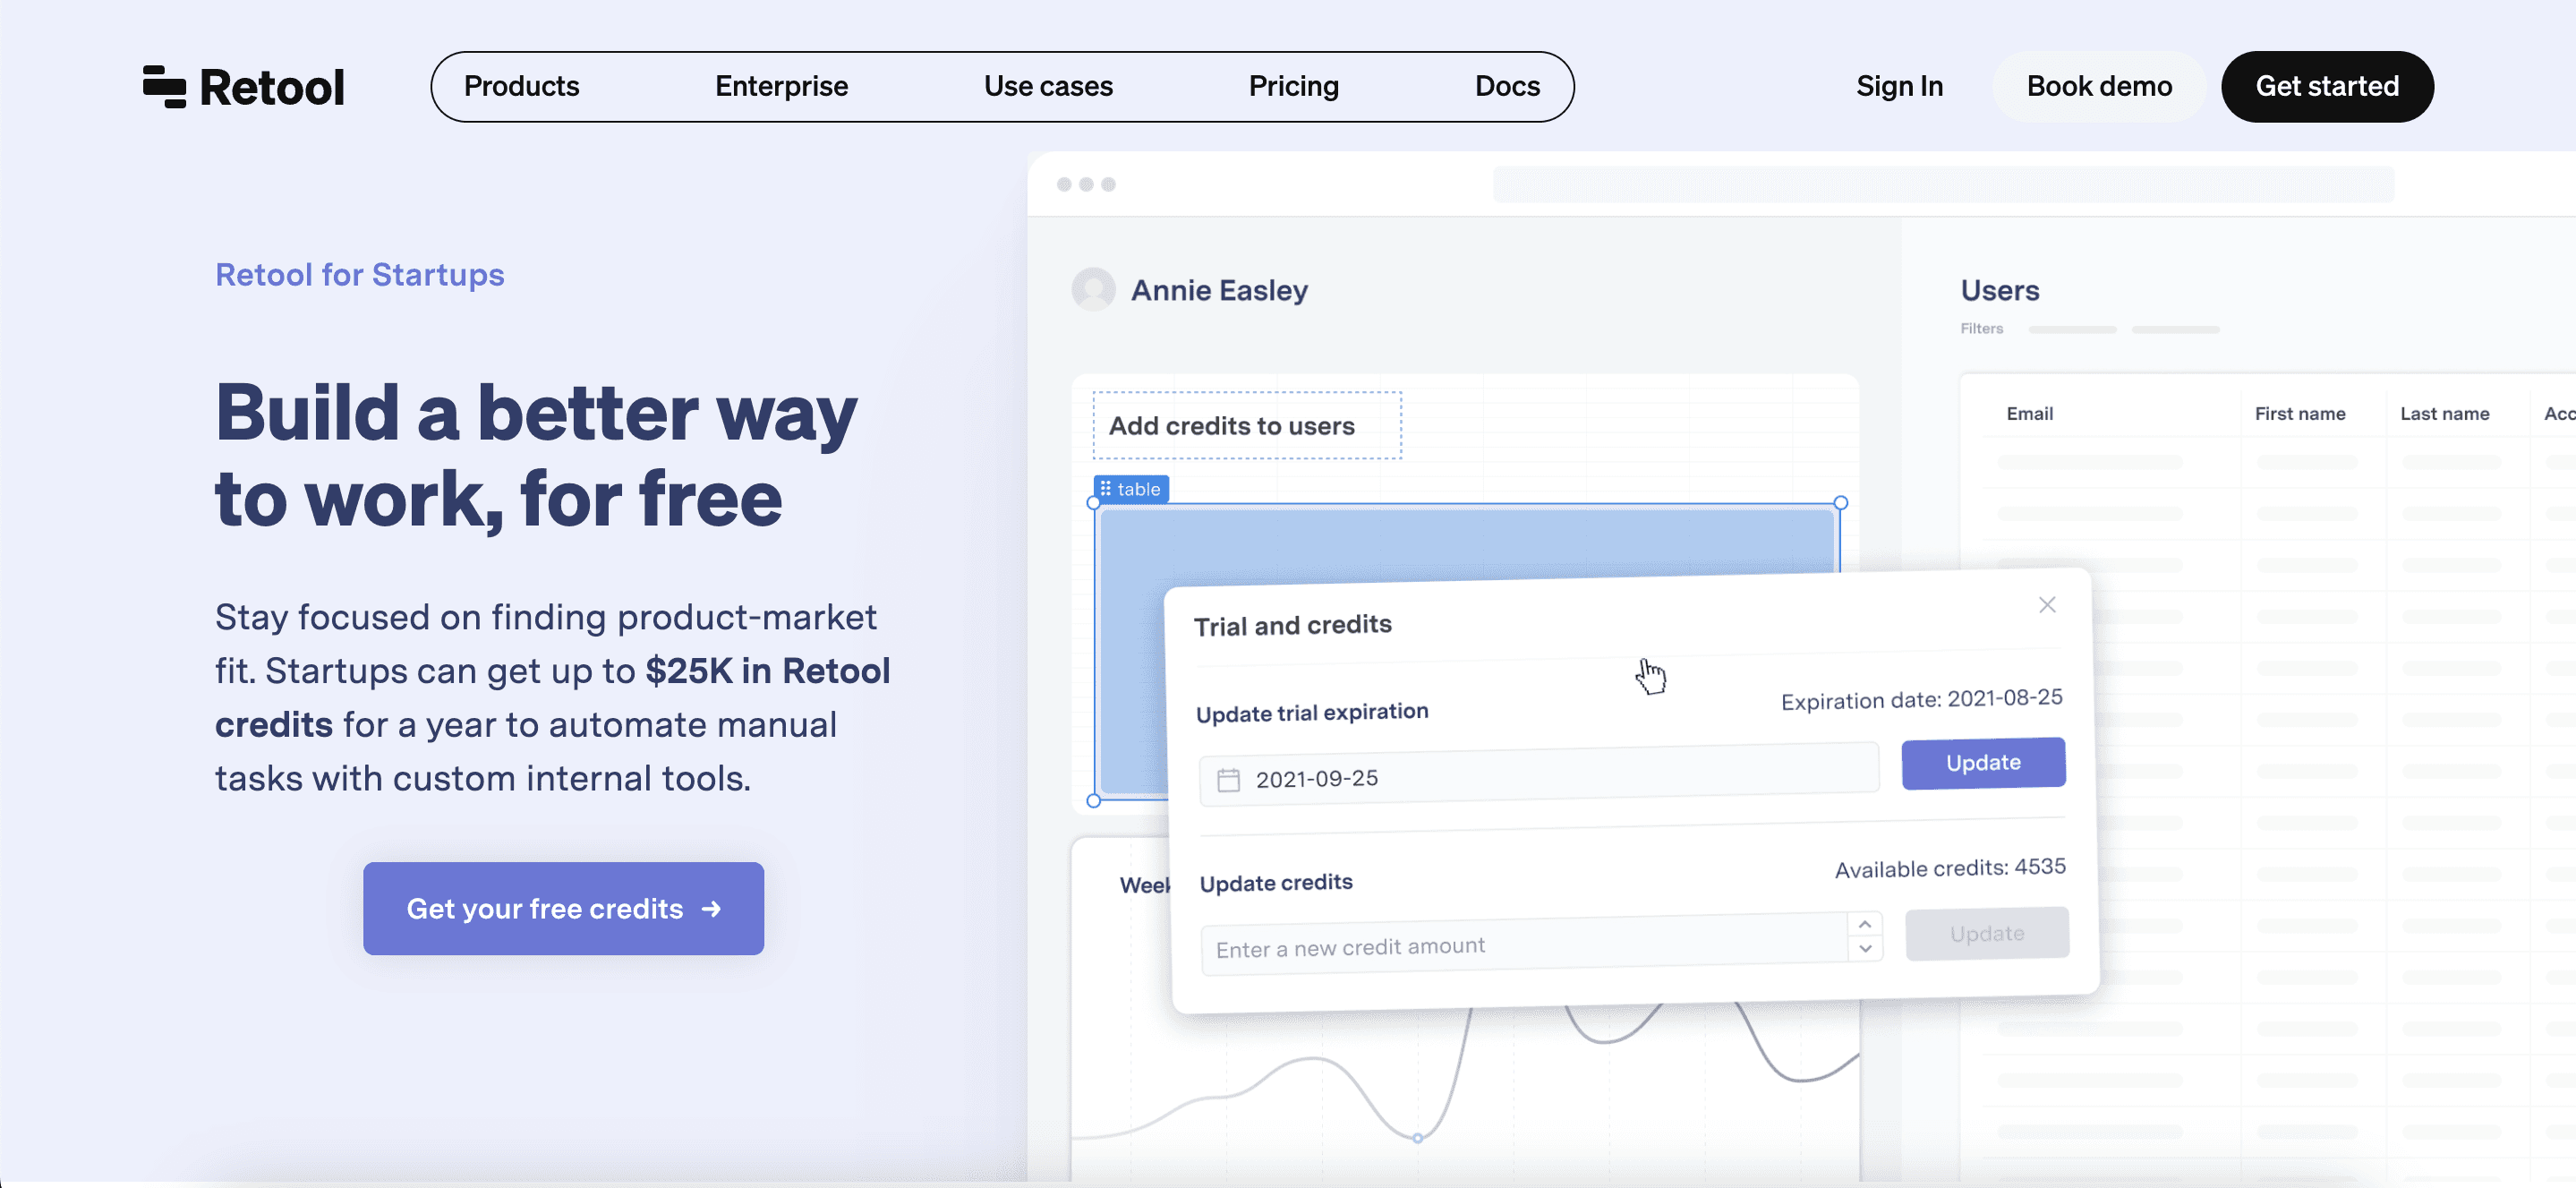Click the Update trial expiration label
2576x1188 pixels.
[1312, 713]
